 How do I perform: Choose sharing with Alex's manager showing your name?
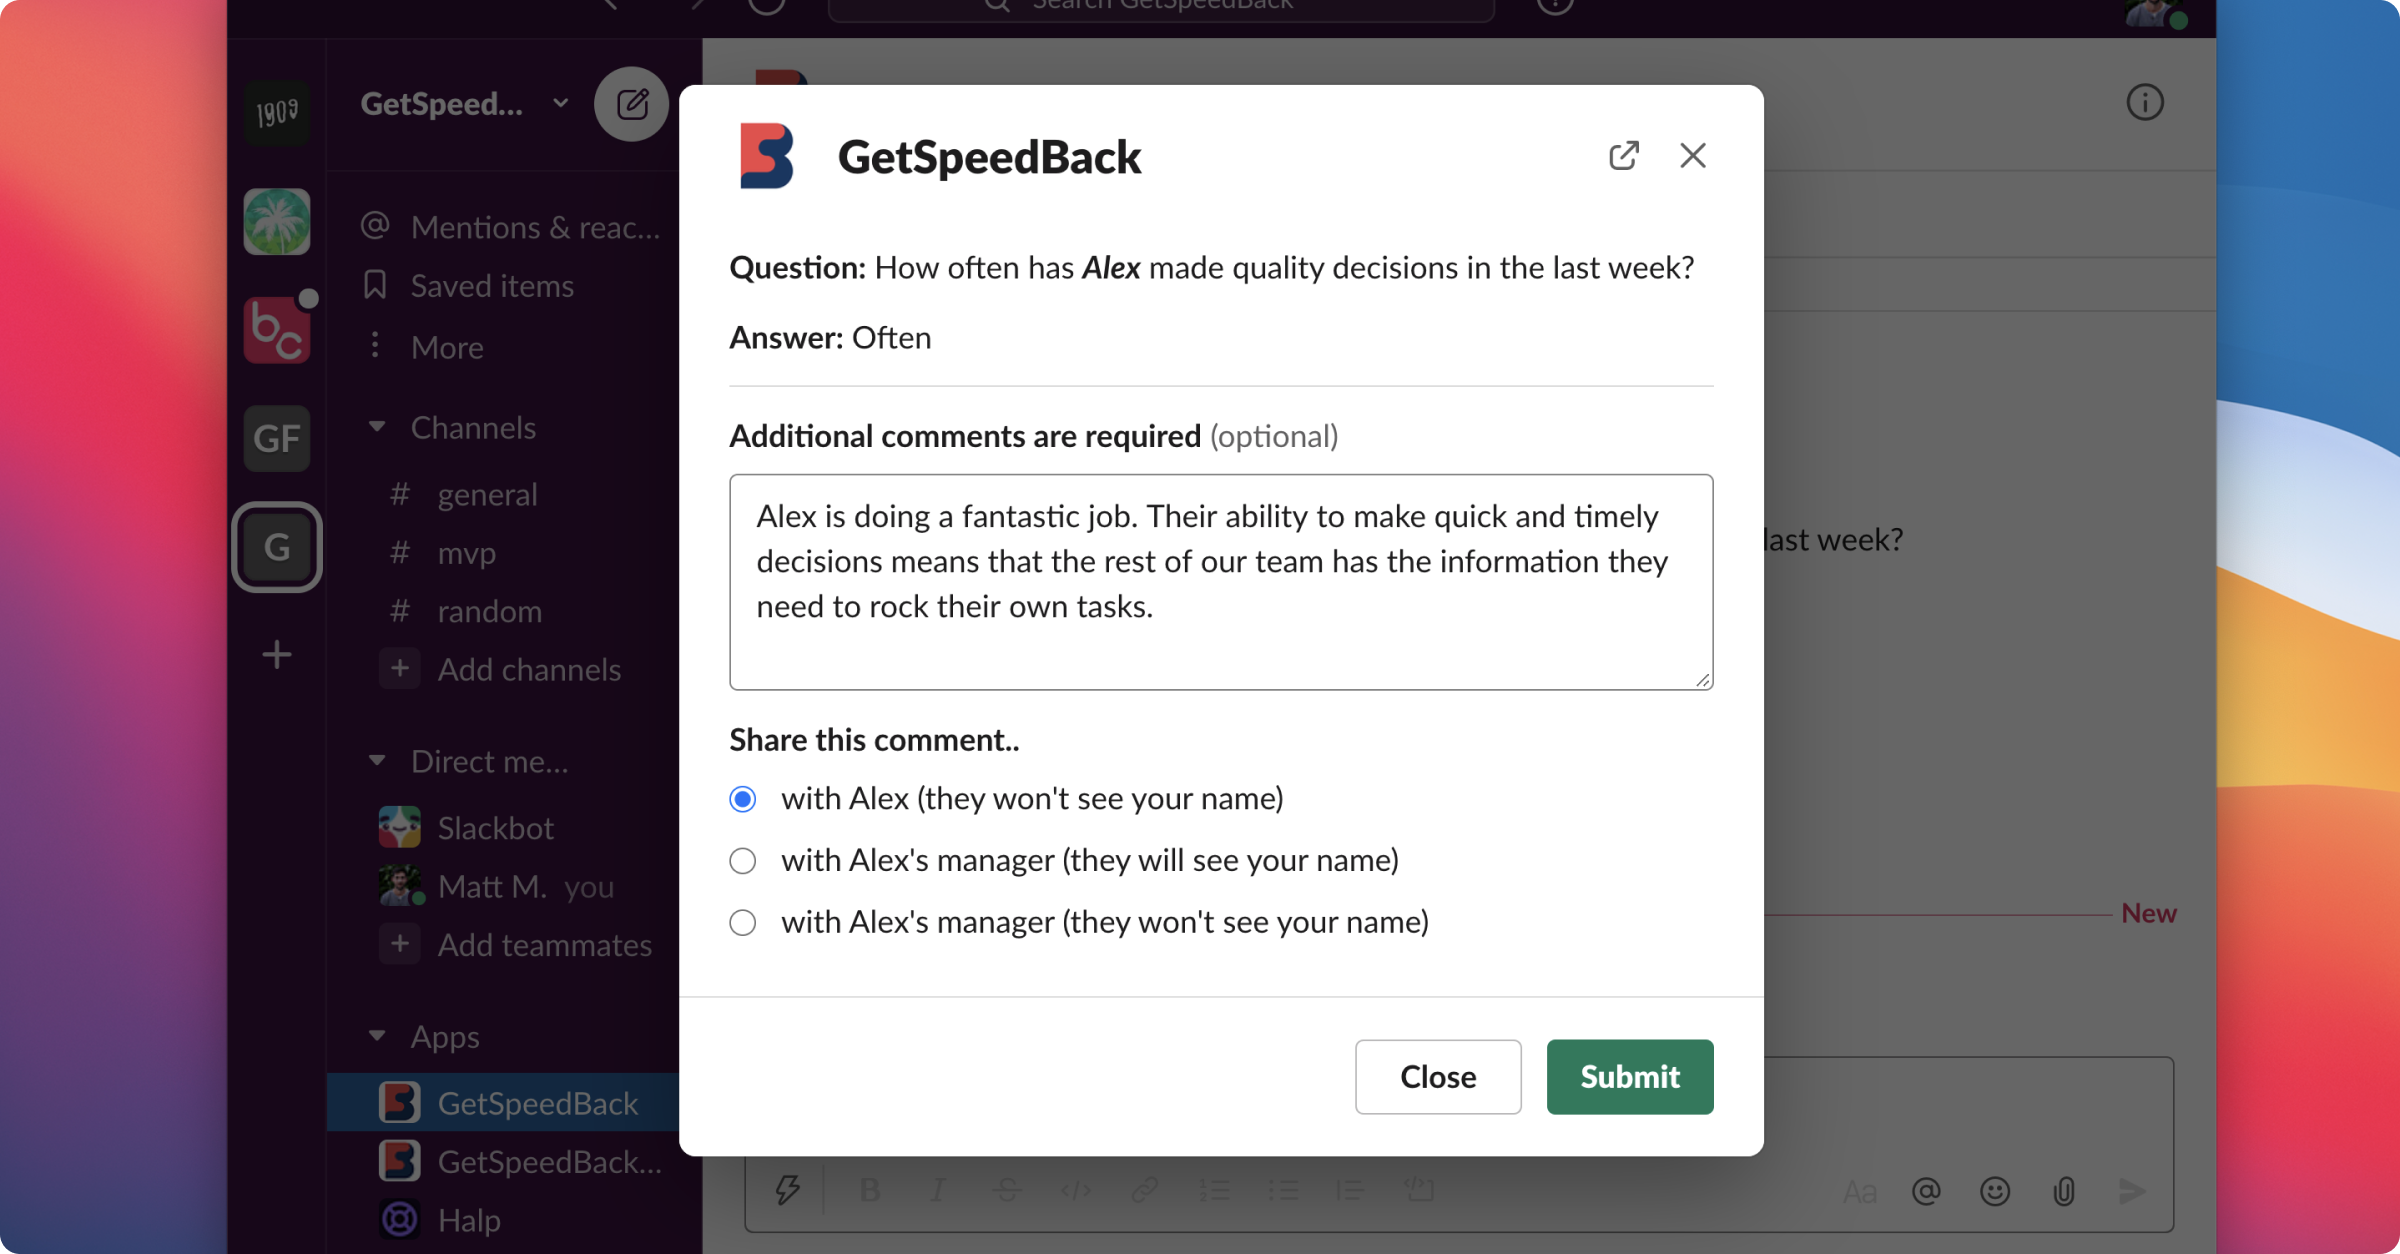742,860
